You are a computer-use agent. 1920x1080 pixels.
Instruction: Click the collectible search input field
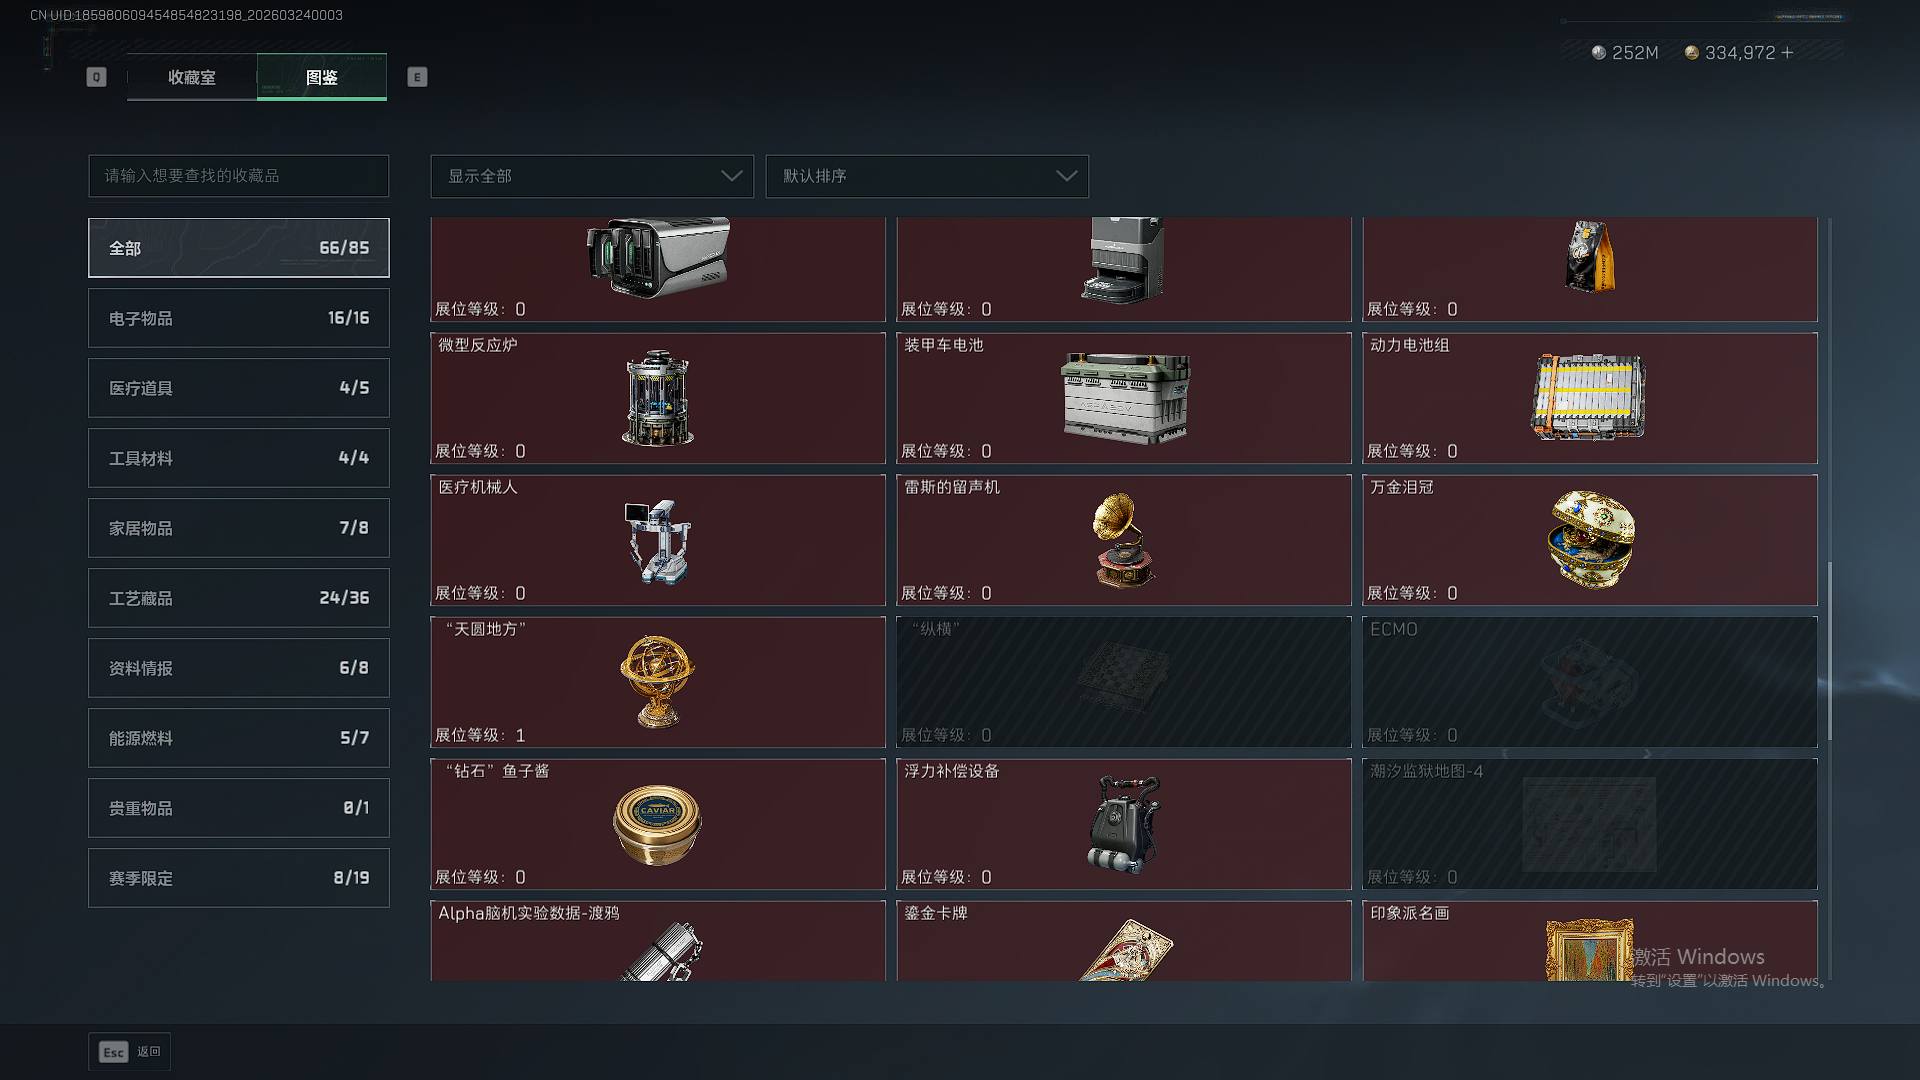click(x=239, y=176)
